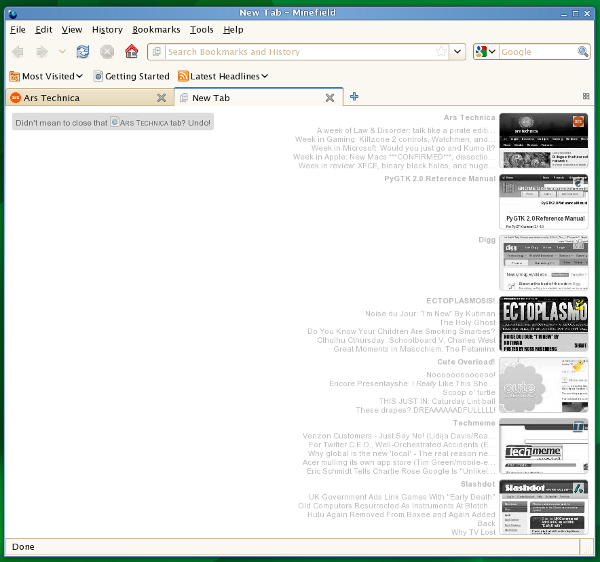
Task: Open the recent pages history dropdown
Action: coord(62,51)
